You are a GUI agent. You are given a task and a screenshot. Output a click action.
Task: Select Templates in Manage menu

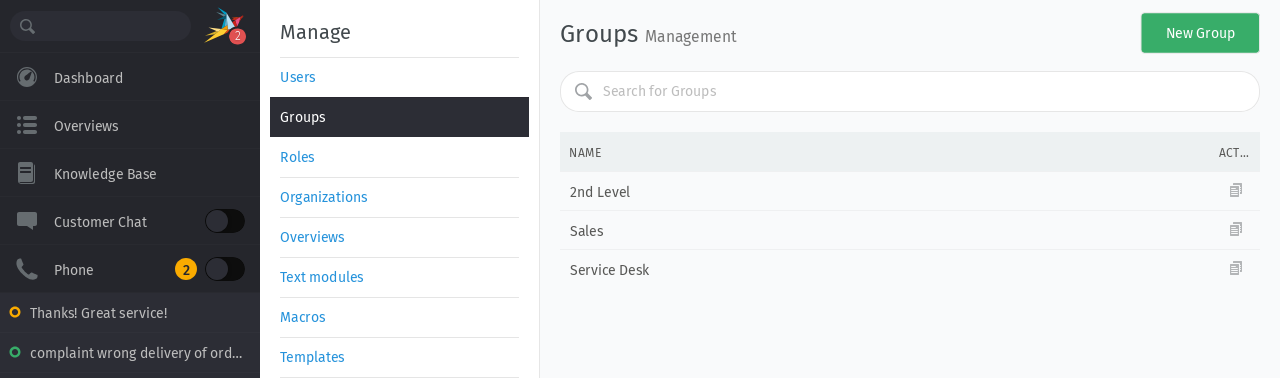tap(399, 357)
